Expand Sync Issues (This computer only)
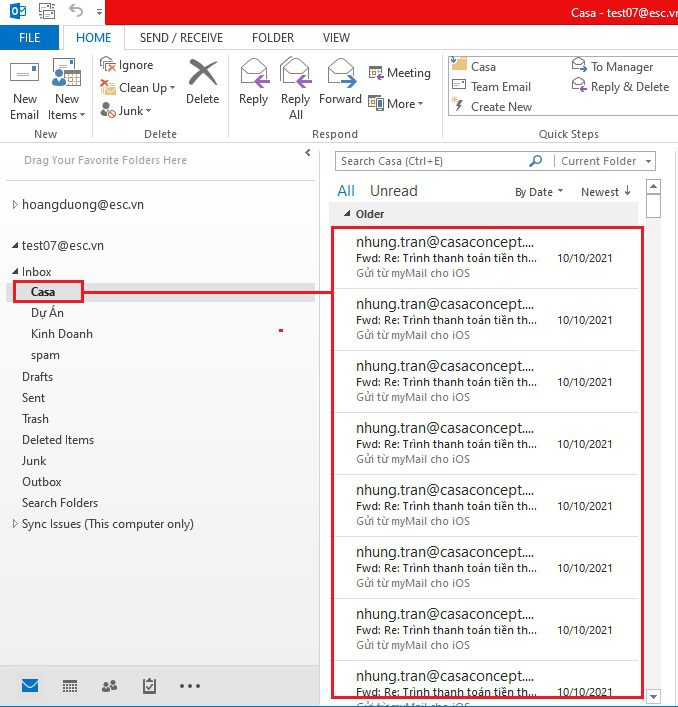Screen dimensions: 678x707 [15, 523]
